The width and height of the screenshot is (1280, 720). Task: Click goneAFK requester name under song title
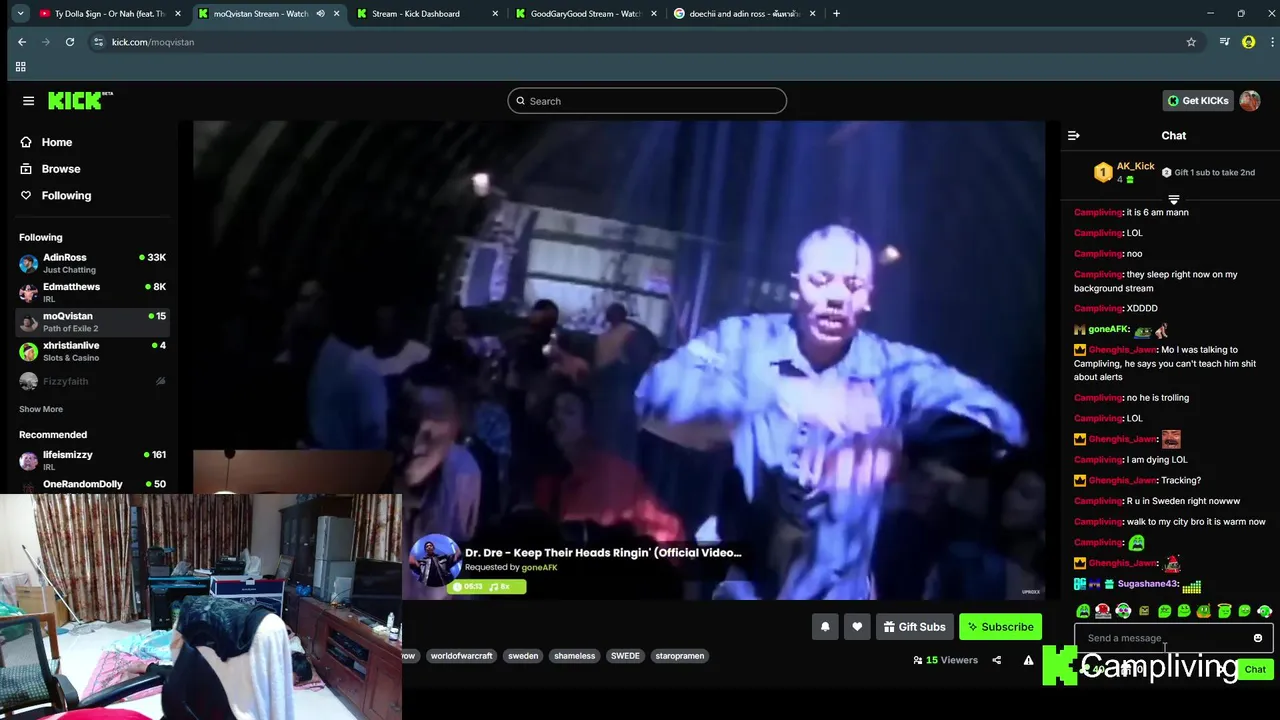pos(539,568)
